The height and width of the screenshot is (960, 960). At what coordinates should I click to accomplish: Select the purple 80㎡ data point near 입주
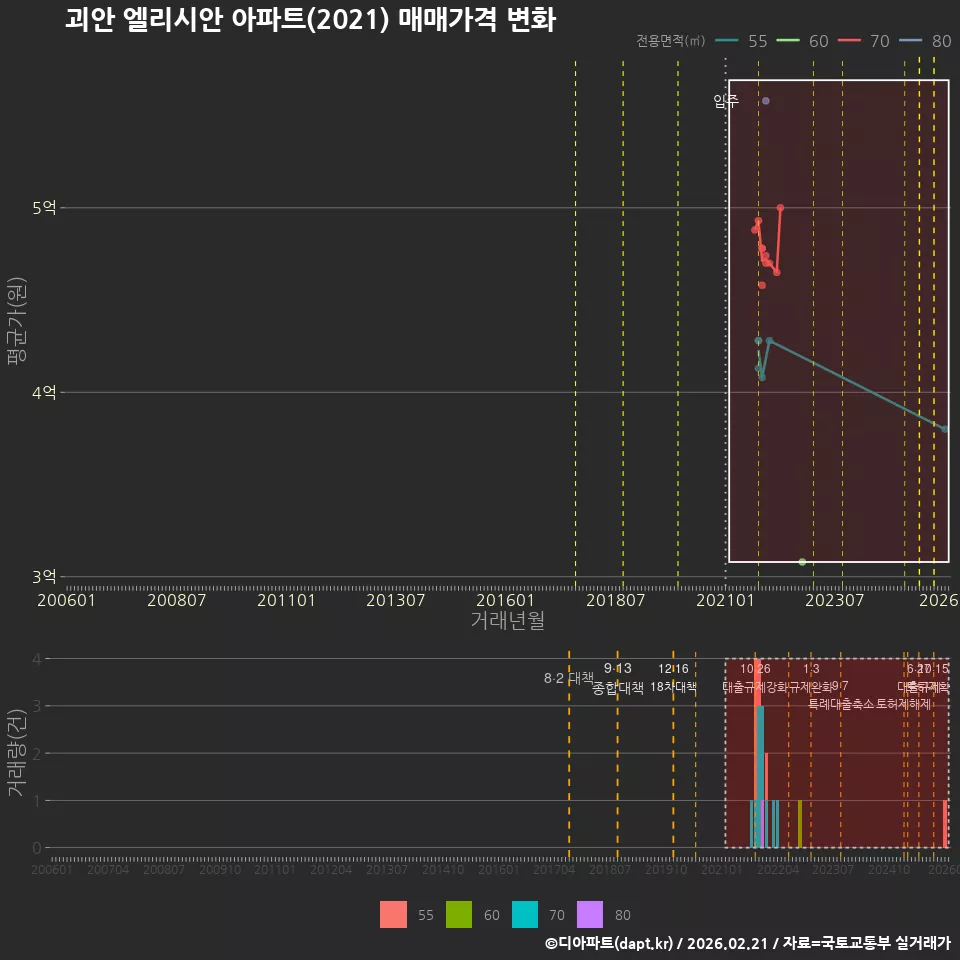(766, 101)
